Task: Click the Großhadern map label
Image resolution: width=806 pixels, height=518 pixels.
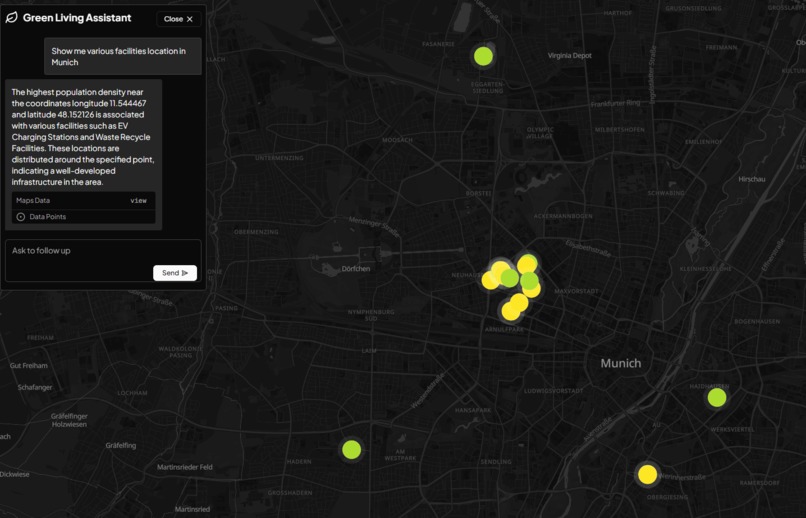Action: point(290,493)
